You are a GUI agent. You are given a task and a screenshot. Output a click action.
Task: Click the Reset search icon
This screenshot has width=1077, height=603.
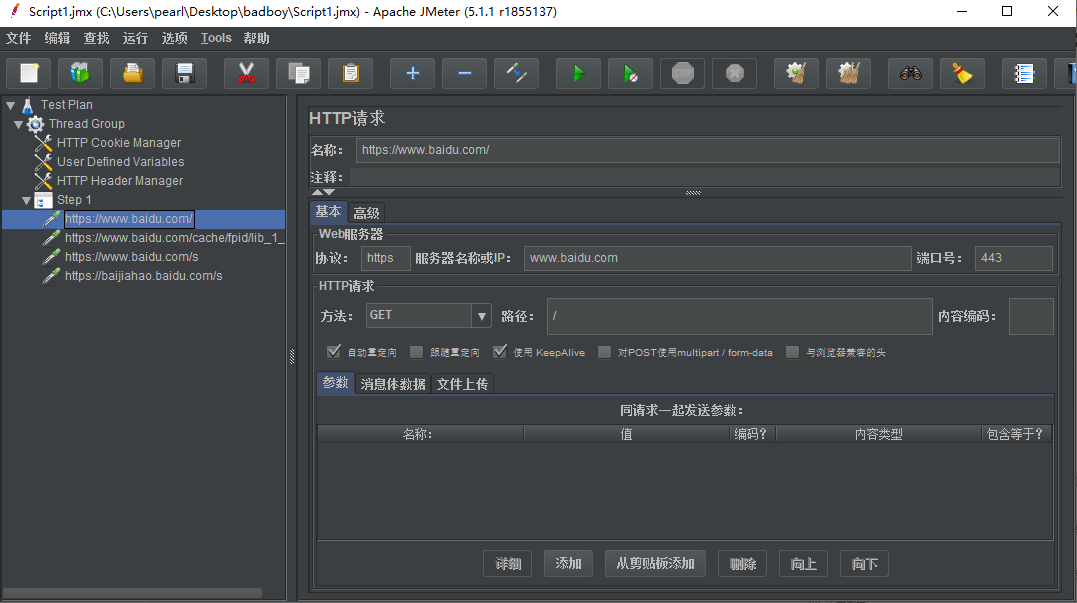[962, 73]
